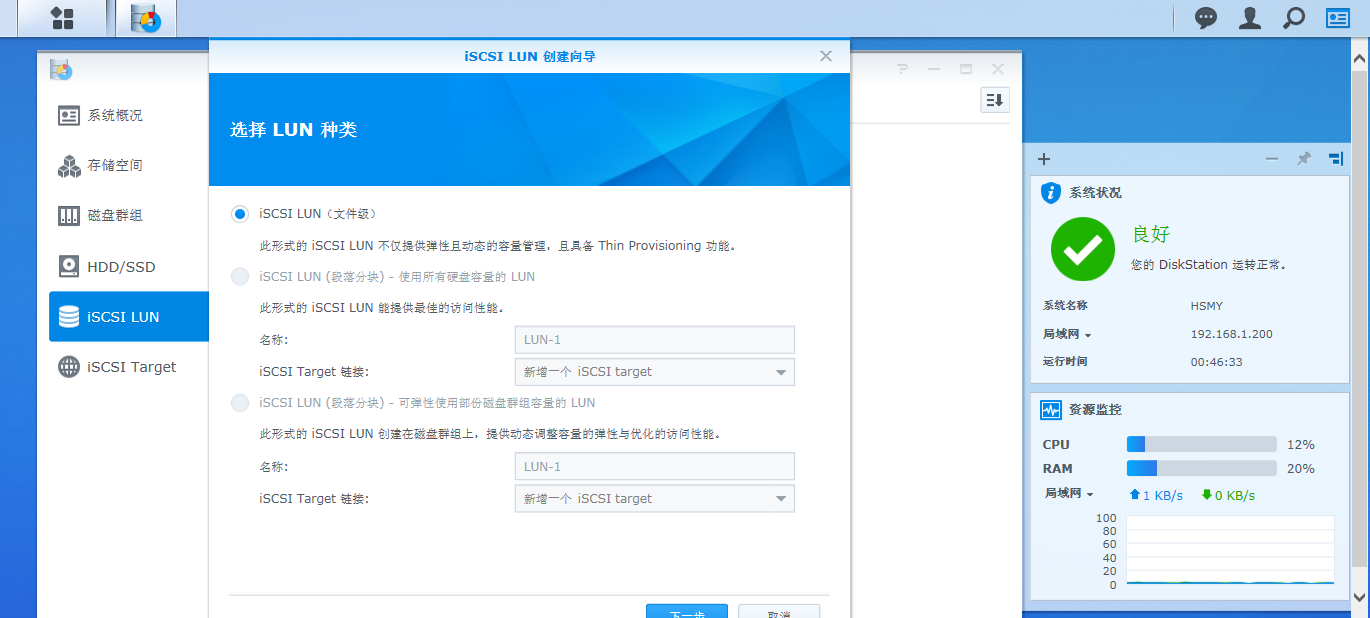Click the 下一步 button

pyautogui.click(x=686, y=612)
